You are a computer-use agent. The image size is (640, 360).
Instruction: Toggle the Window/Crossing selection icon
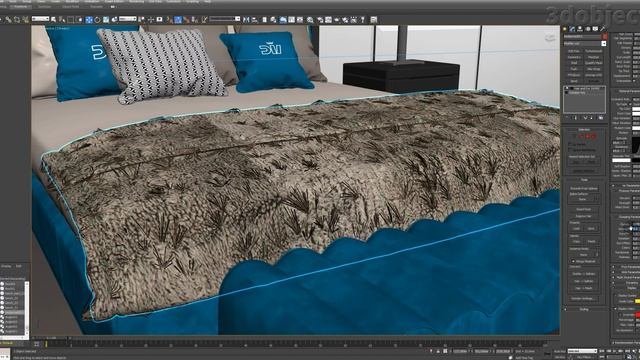[x=79, y=19]
